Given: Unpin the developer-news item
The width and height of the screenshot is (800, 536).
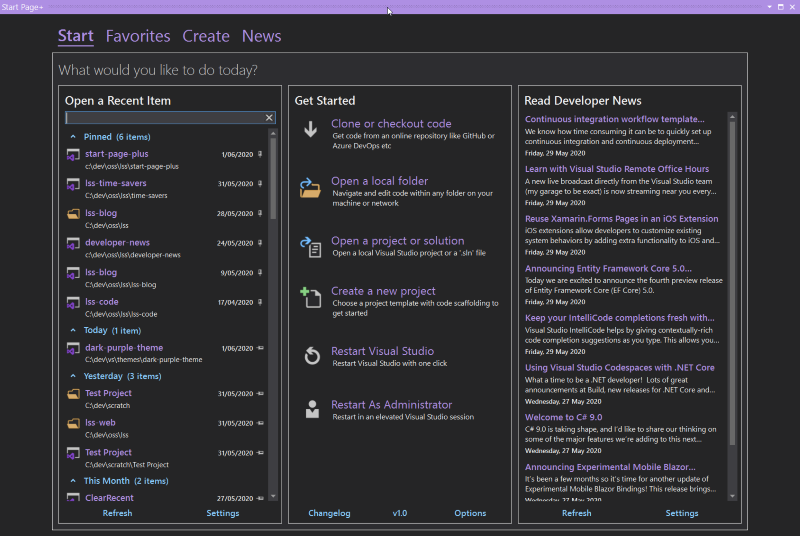Looking at the screenshot, I should point(260,243).
